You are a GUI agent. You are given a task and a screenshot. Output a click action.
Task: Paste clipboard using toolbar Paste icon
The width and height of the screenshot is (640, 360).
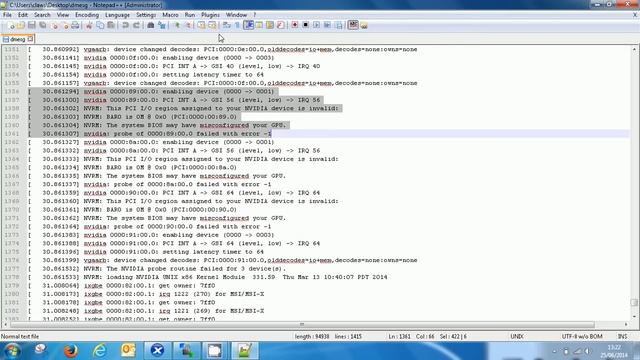111,25
